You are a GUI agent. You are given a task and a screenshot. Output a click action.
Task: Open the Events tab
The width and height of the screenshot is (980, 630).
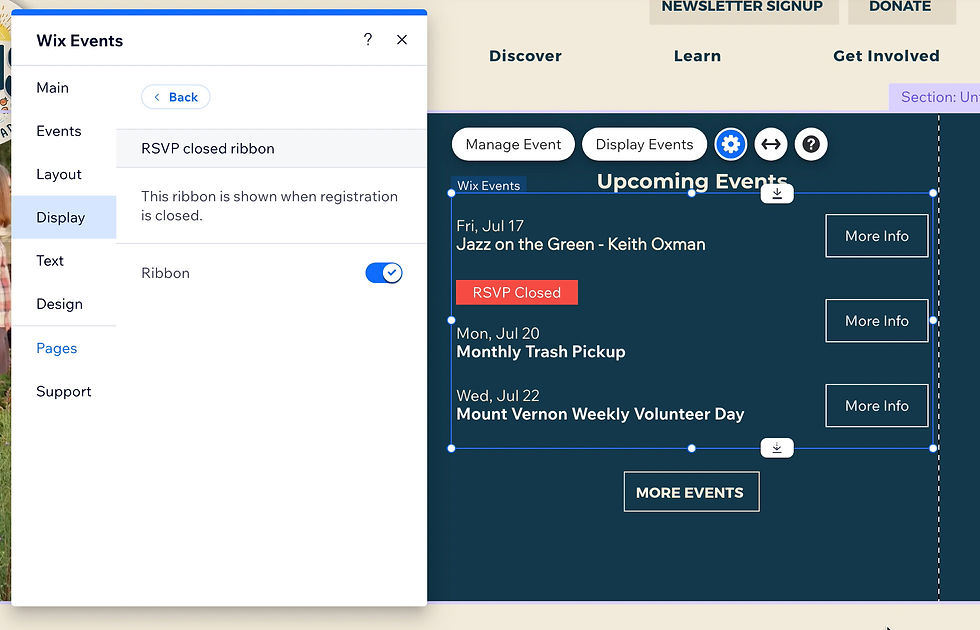coord(59,131)
